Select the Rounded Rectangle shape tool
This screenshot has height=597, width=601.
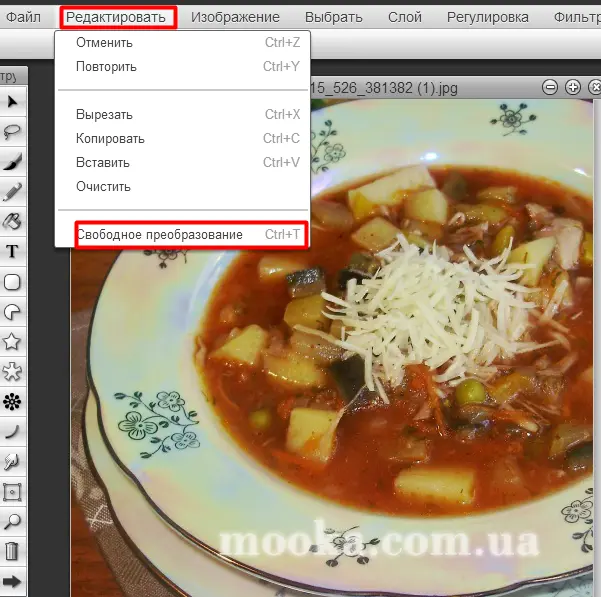(12, 282)
